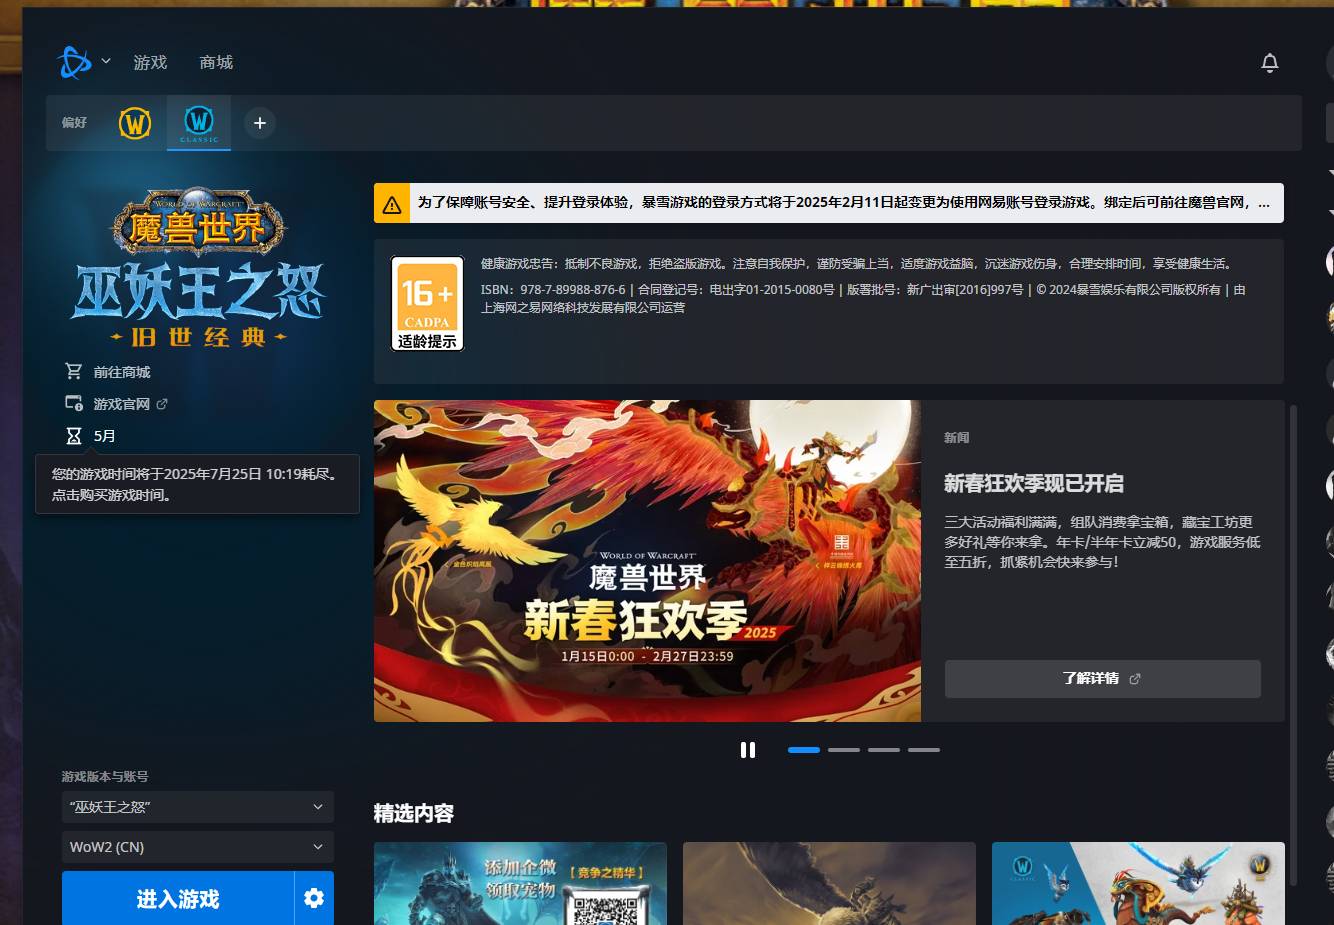This screenshot has width=1334, height=925.
Task: Open game settings gear next to 进入游戏
Action: click(314, 899)
